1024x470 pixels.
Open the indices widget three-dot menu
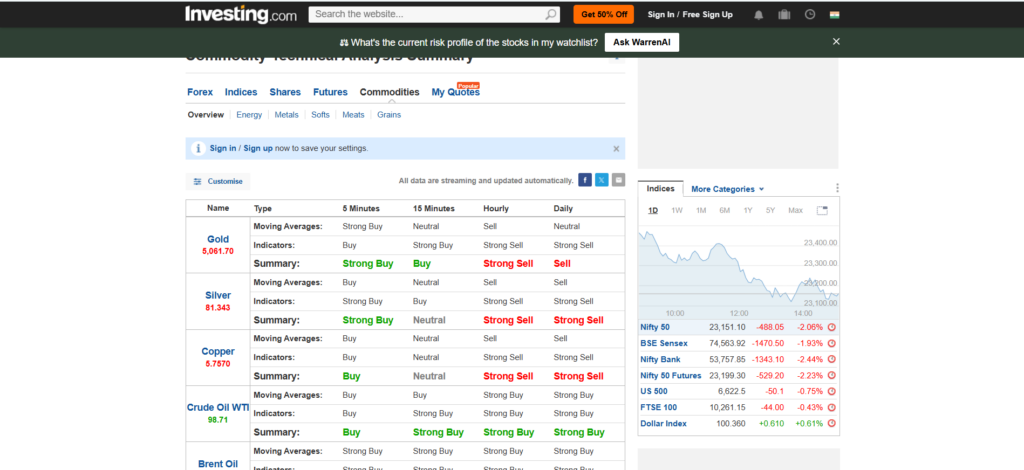tap(837, 188)
